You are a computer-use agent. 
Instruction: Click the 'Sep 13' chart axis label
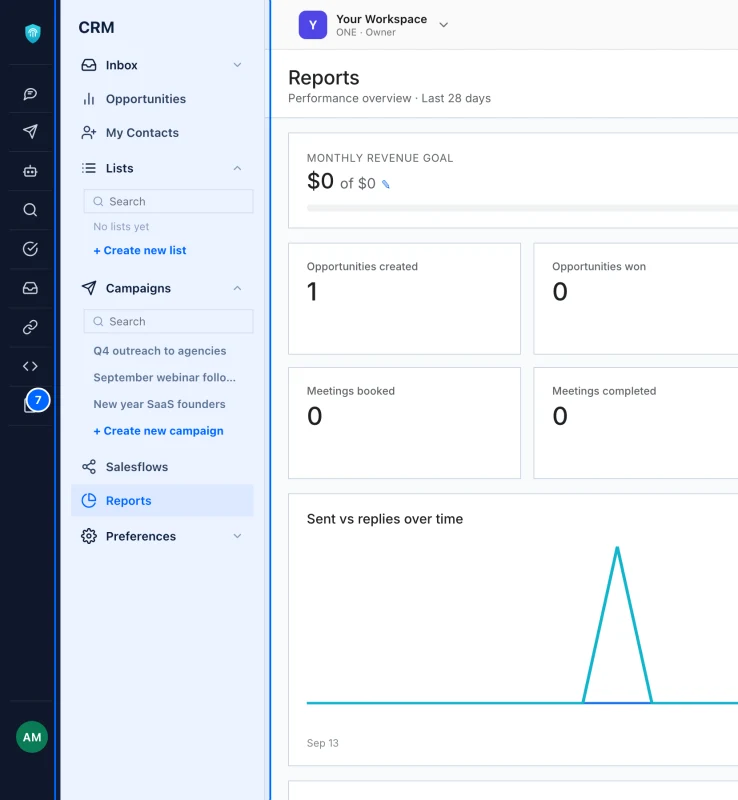point(323,743)
